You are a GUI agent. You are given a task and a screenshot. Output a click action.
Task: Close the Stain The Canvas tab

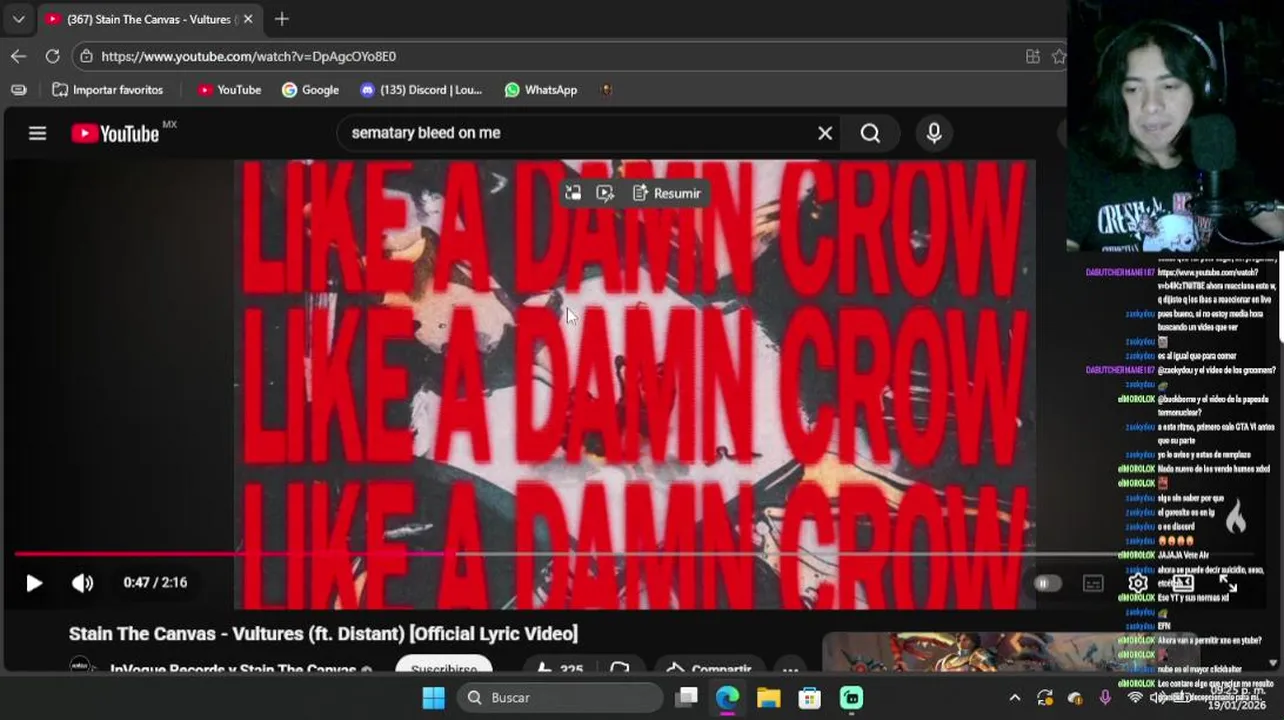tap(248, 19)
